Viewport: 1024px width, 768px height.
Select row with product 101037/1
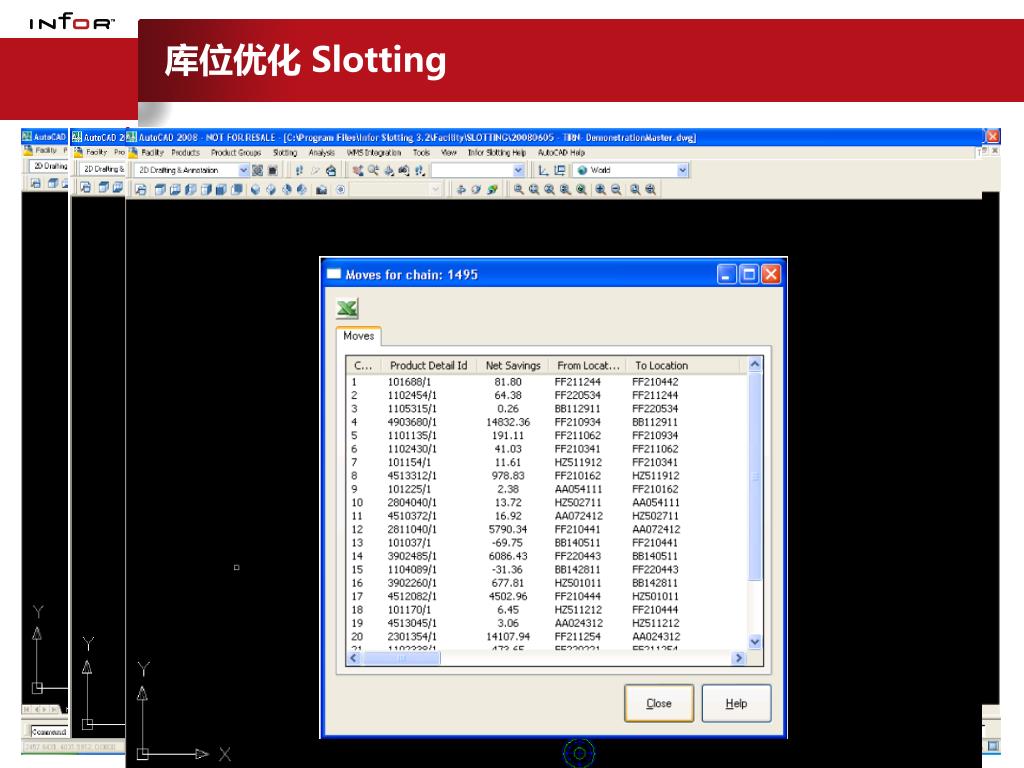coord(545,543)
